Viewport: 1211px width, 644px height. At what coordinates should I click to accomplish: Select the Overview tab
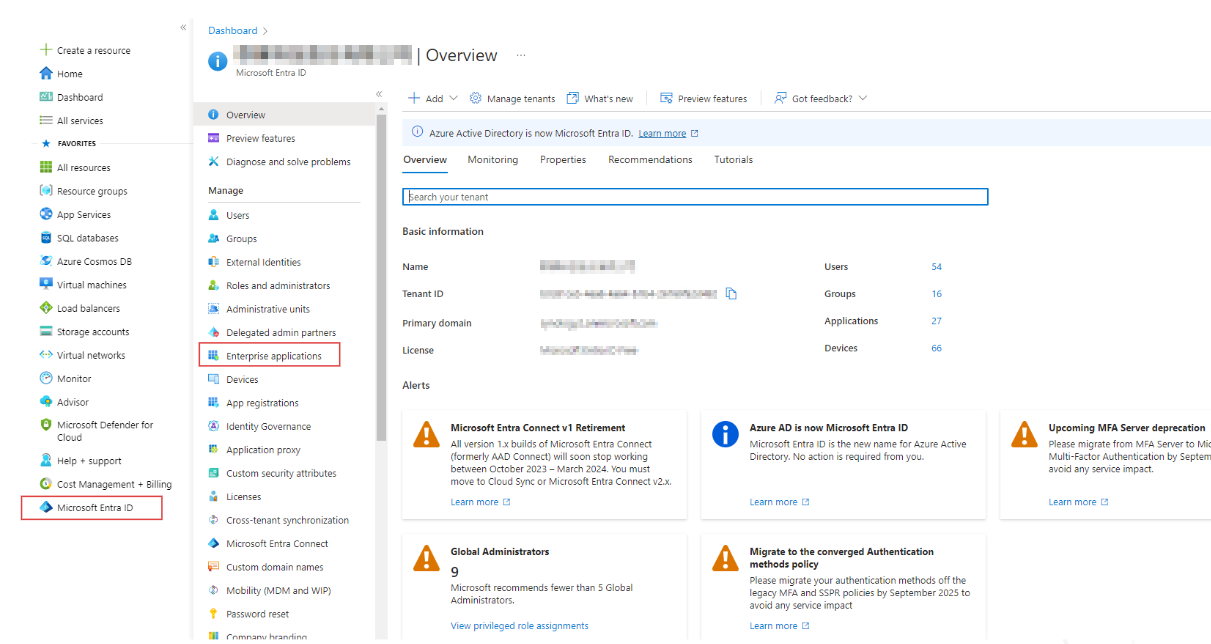click(425, 160)
